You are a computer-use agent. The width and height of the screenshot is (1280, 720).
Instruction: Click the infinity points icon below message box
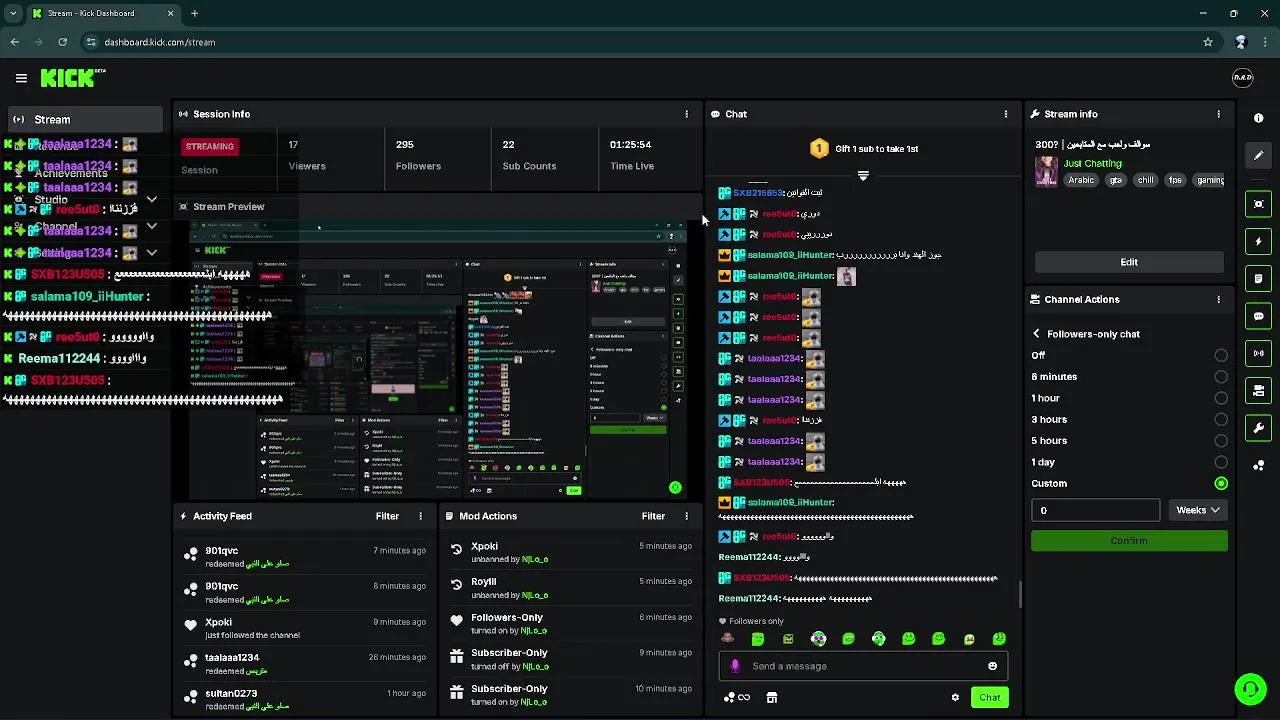click(x=738, y=698)
